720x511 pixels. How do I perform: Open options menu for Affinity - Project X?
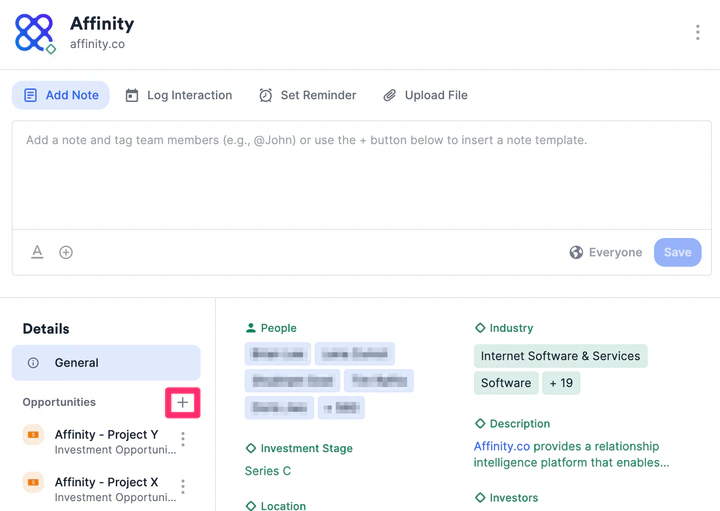pos(183,487)
